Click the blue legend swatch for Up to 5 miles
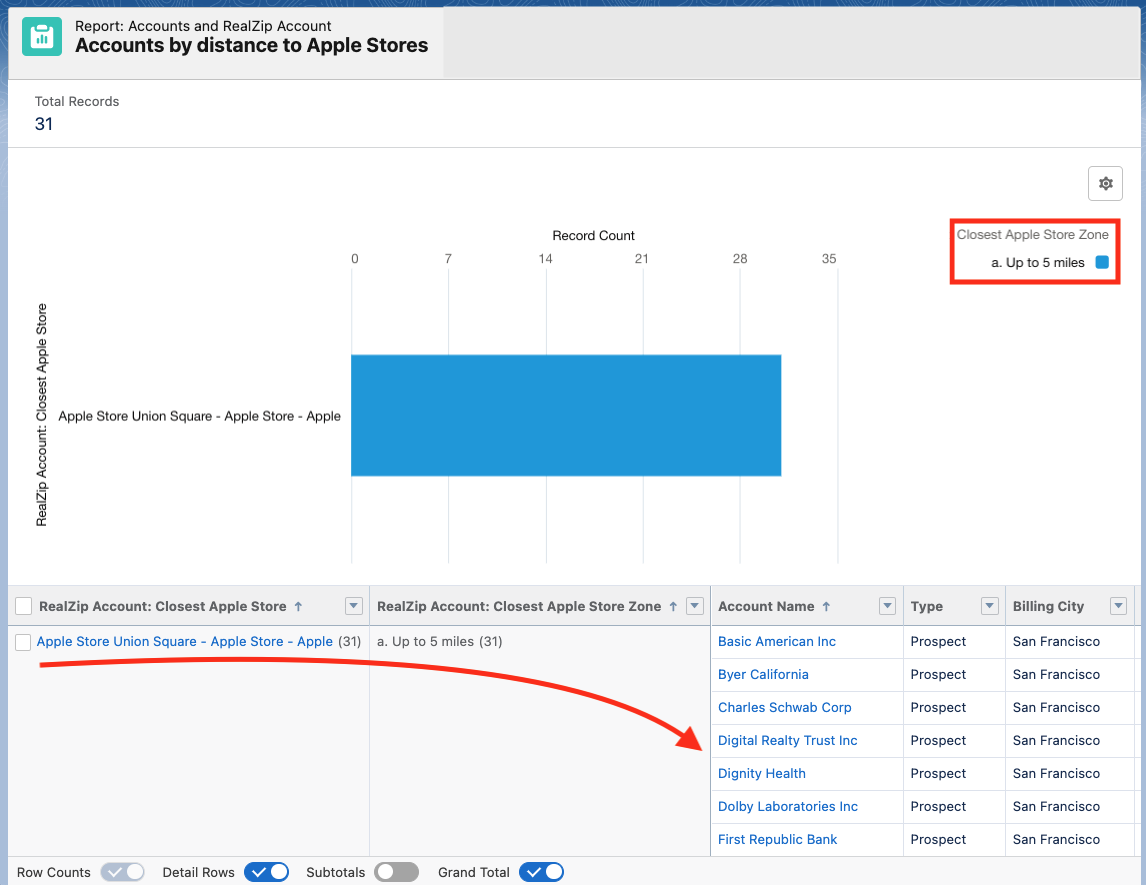Viewport: 1146px width, 885px height. 1102,262
